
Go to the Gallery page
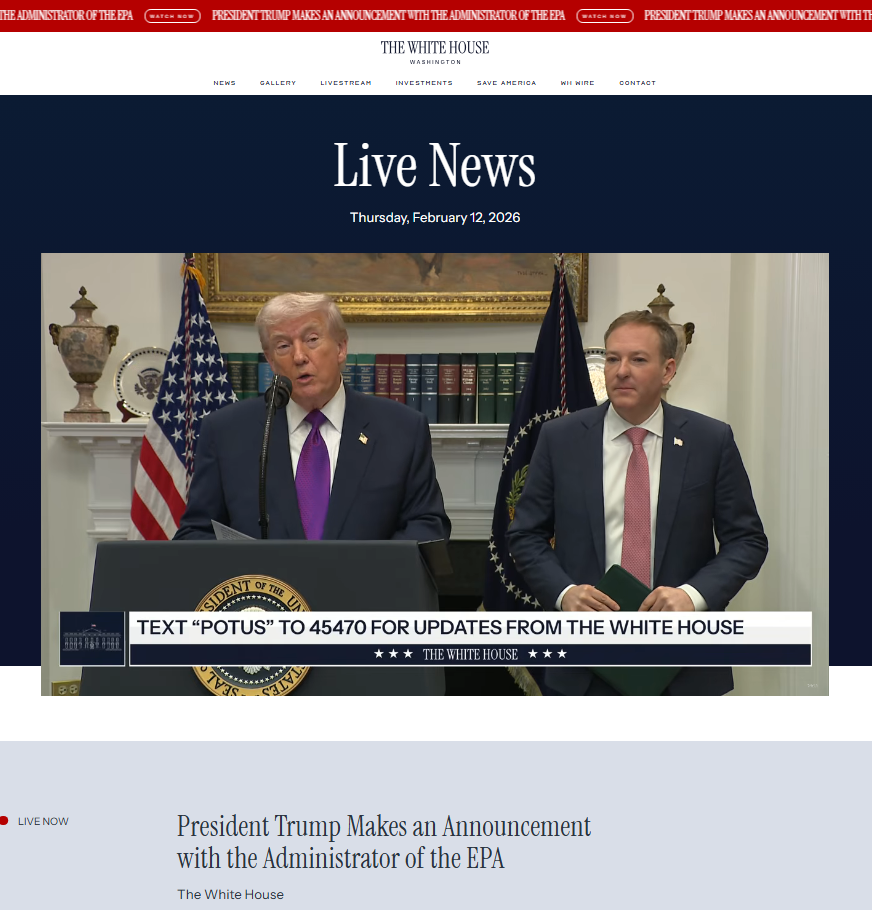pos(278,83)
